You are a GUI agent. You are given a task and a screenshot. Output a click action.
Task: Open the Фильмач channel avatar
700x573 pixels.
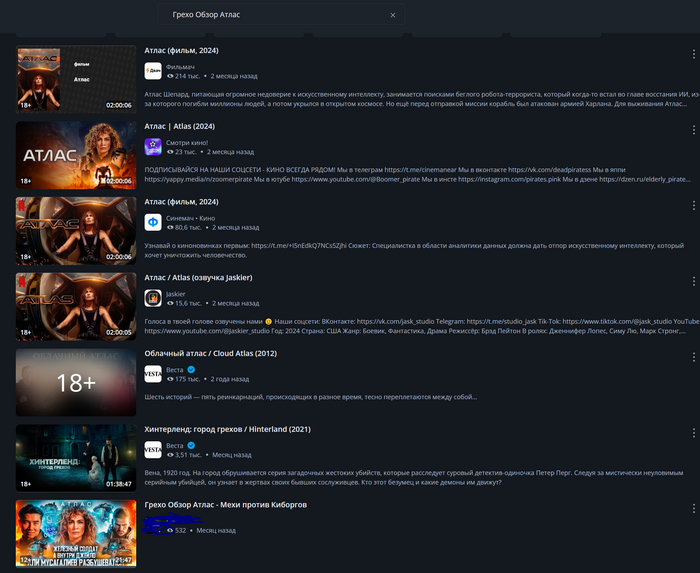153,71
